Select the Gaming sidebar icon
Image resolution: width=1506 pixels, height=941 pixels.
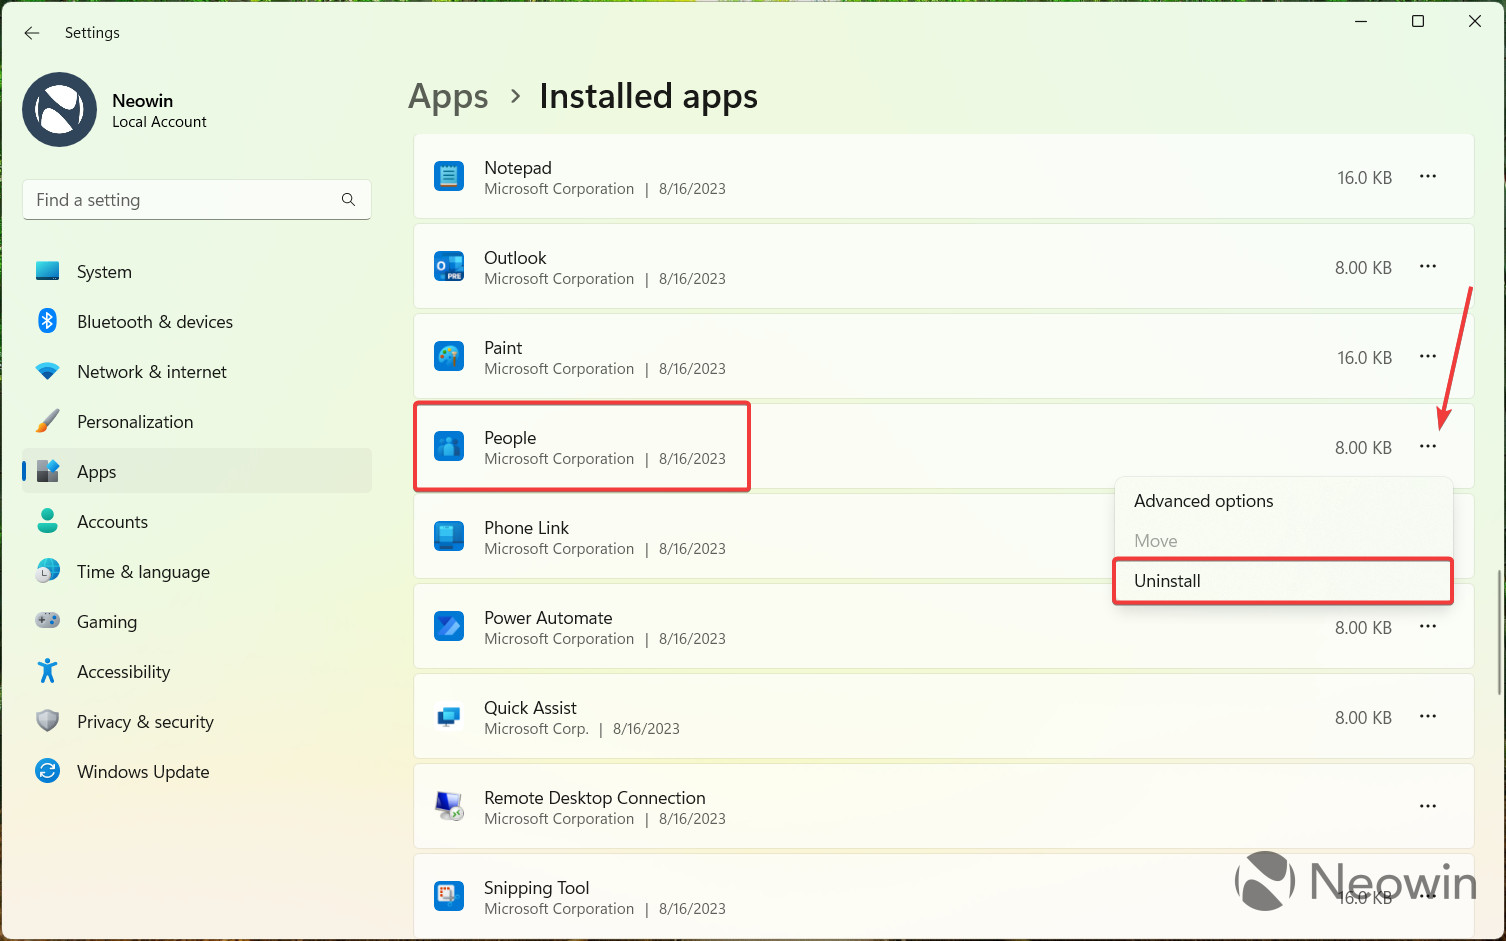(x=47, y=621)
